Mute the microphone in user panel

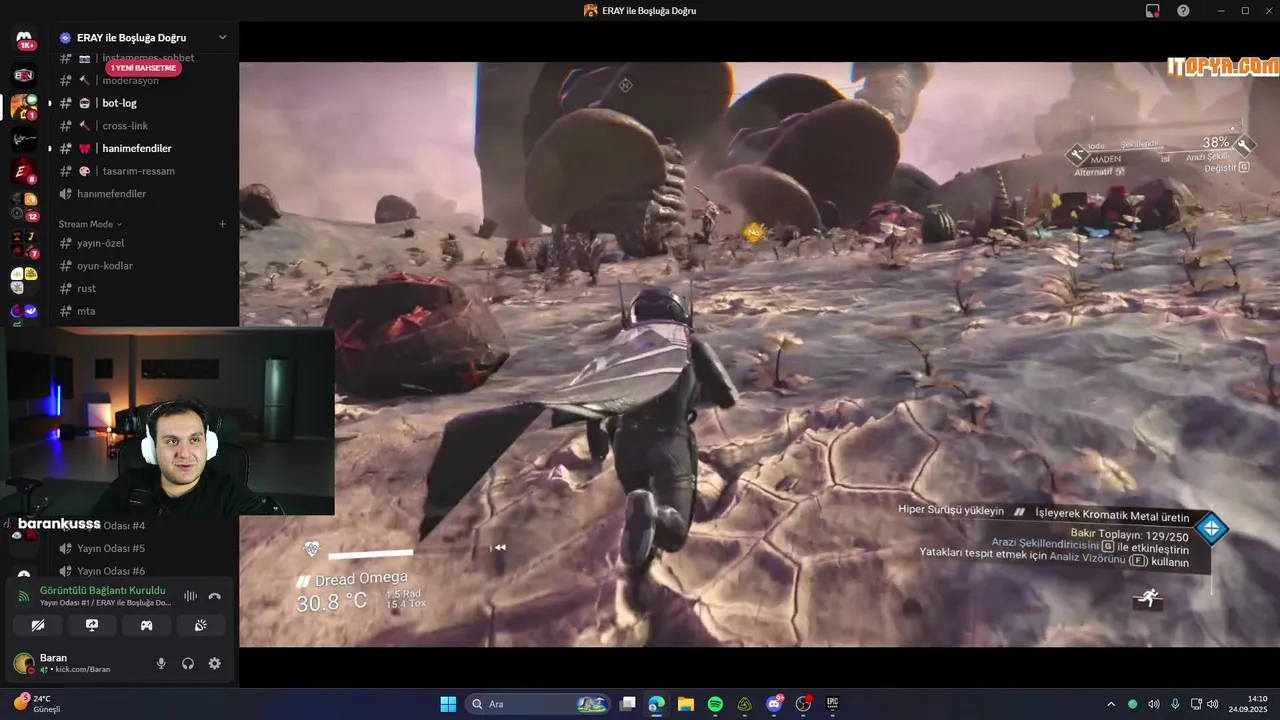[161, 663]
